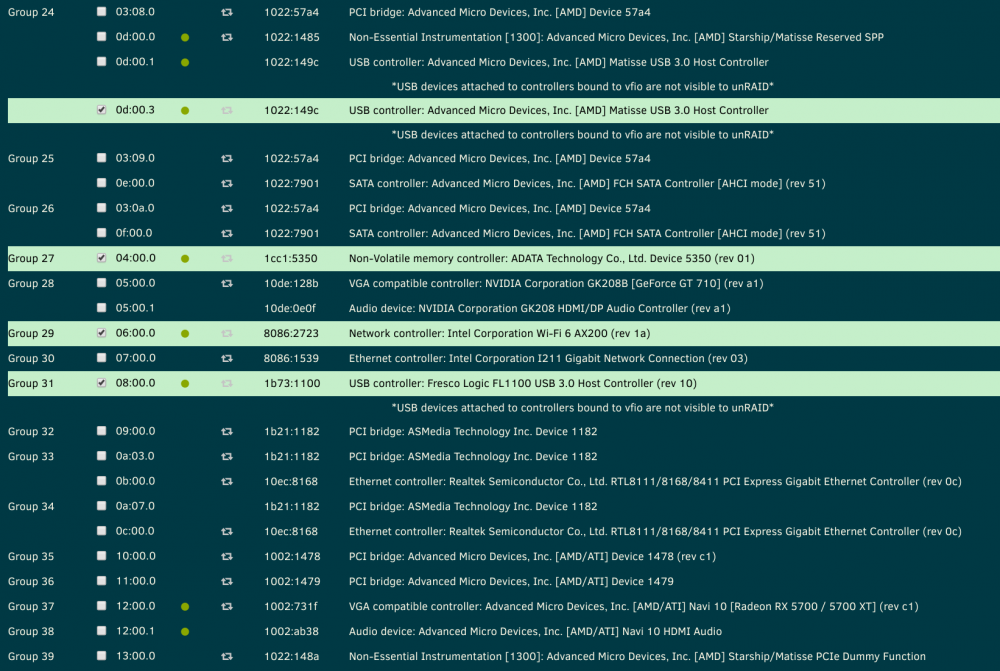Check the SATA controller 0e:00.0 checkbox
Image resolution: width=1000 pixels, height=671 pixels.
[101, 182]
